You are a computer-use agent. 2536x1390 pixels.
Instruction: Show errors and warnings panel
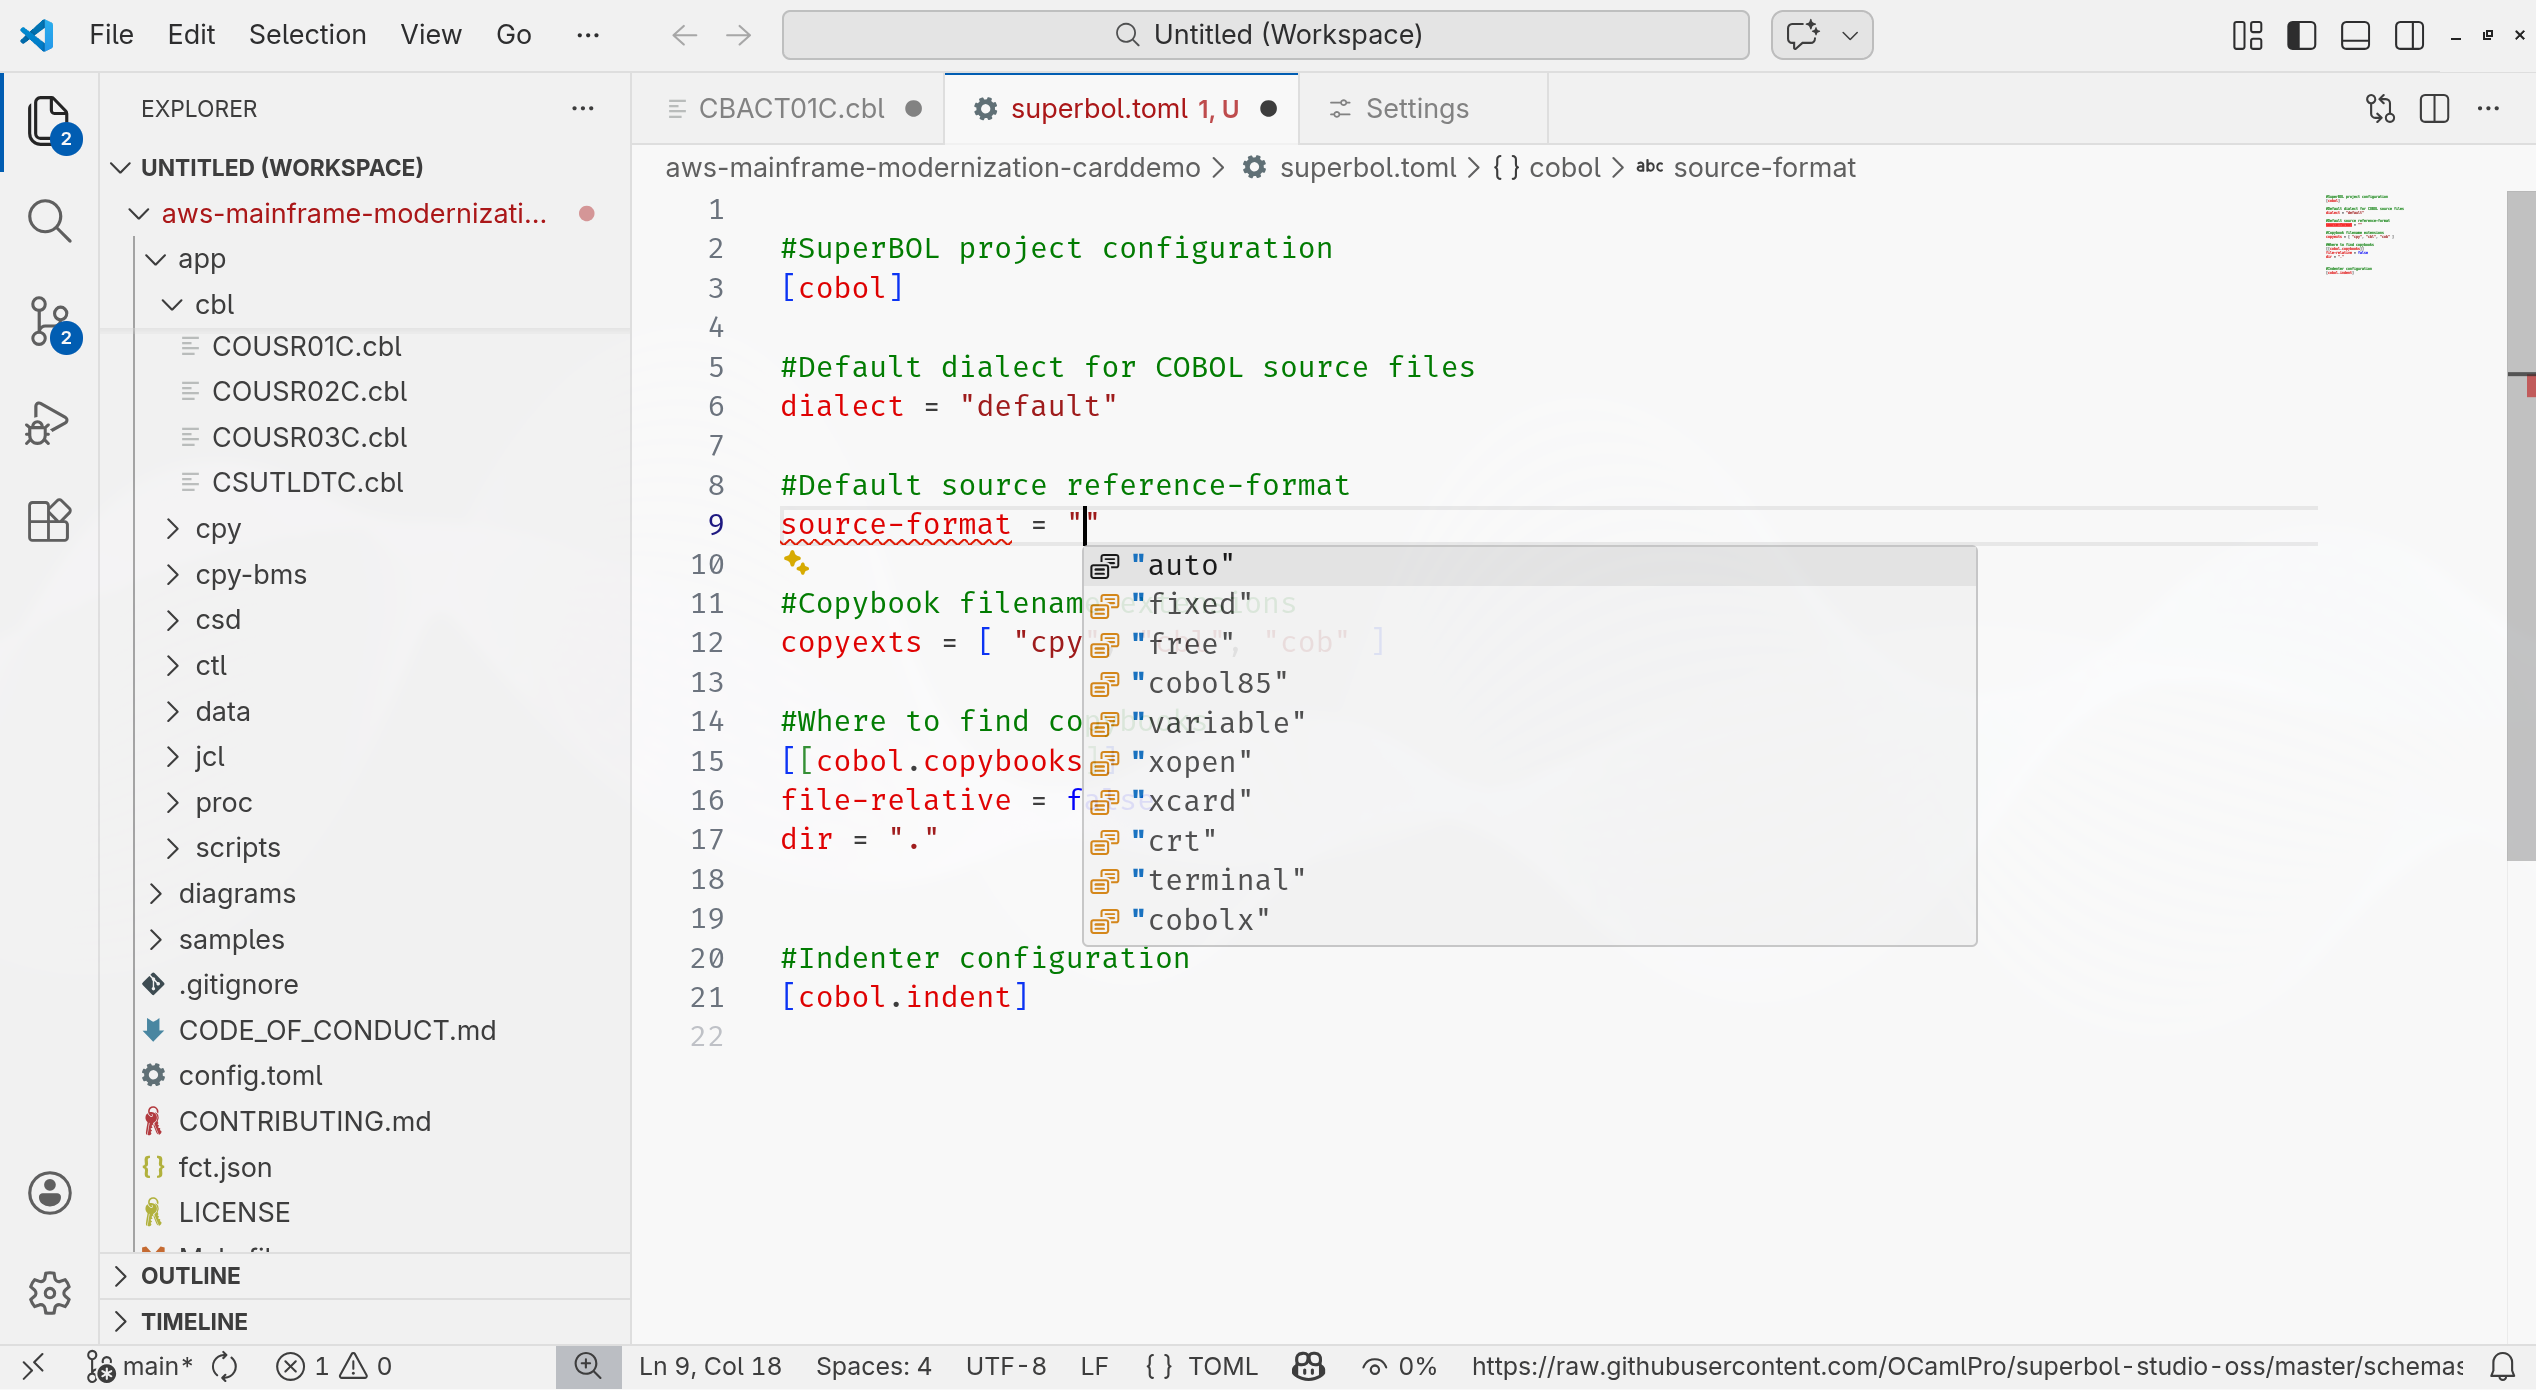[334, 1366]
